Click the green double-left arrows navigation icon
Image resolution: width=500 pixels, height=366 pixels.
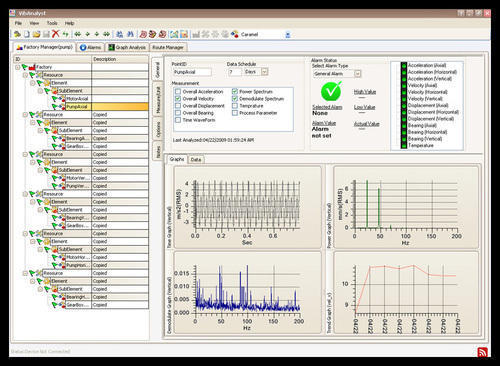(78, 34)
